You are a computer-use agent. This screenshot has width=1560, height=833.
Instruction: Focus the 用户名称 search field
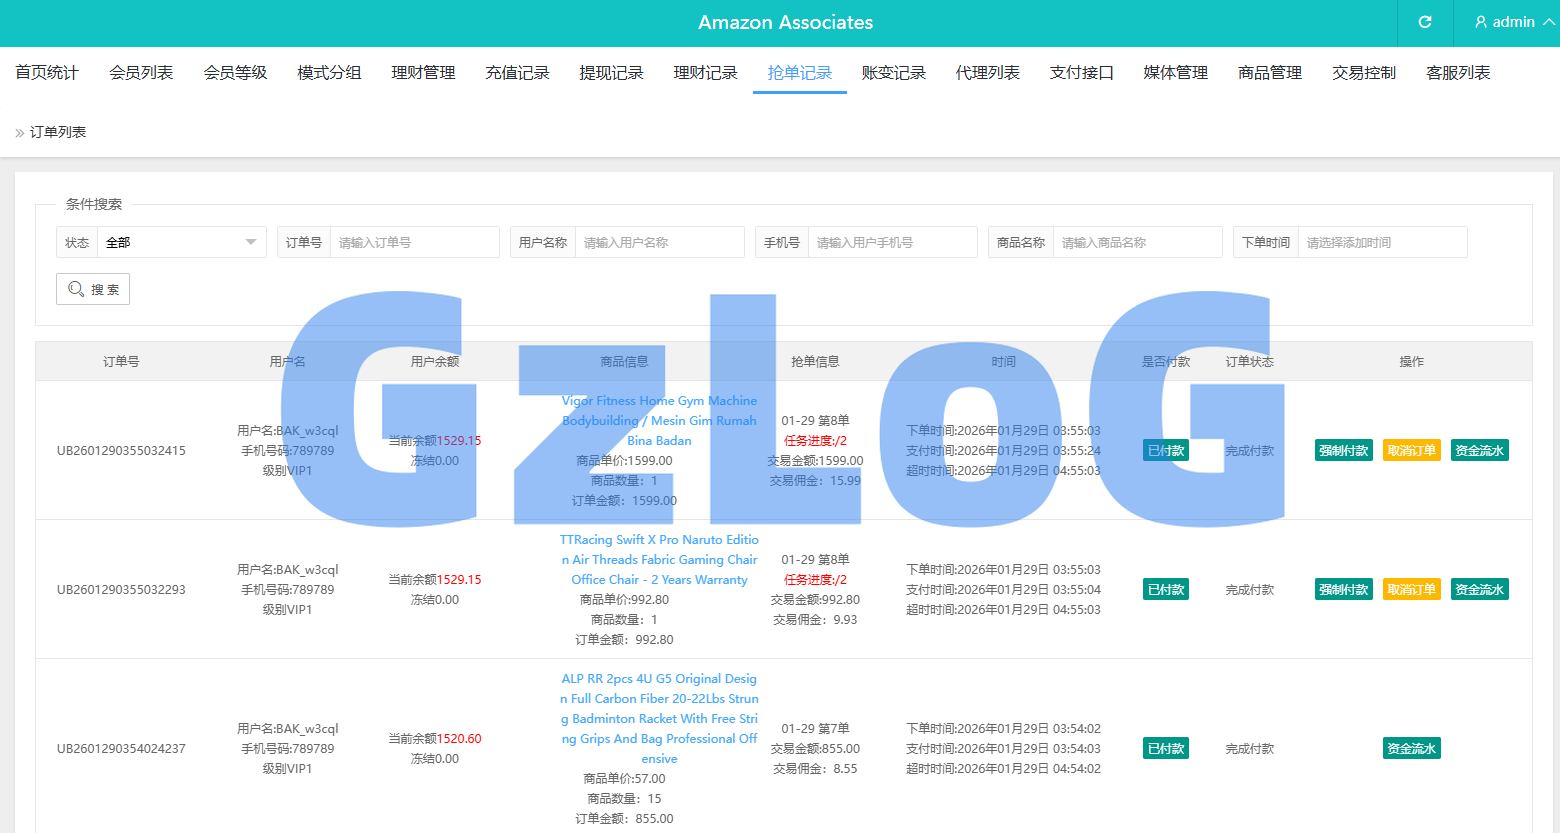[659, 242]
